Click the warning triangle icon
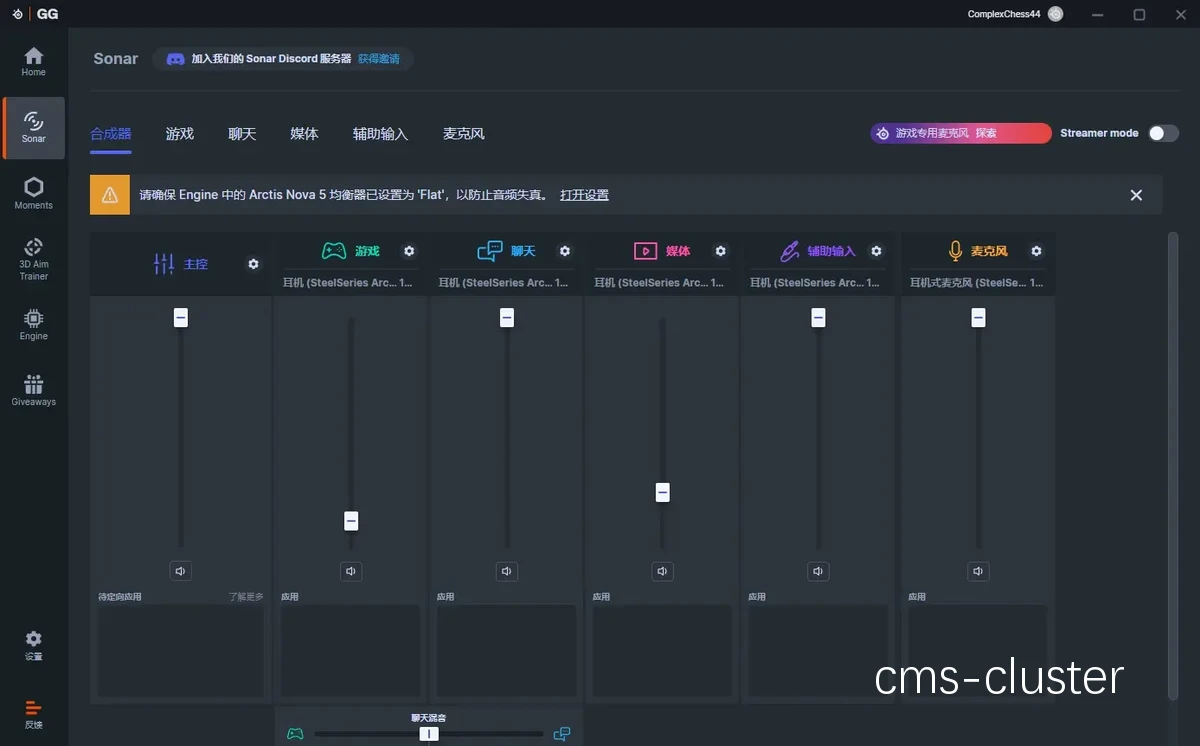This screenshot has width=1200, height=746. pos(110,195)
